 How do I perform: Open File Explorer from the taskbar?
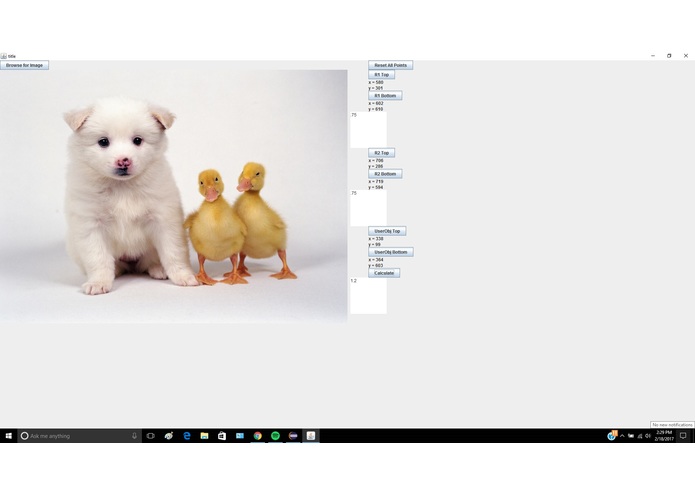click(204, 436)
